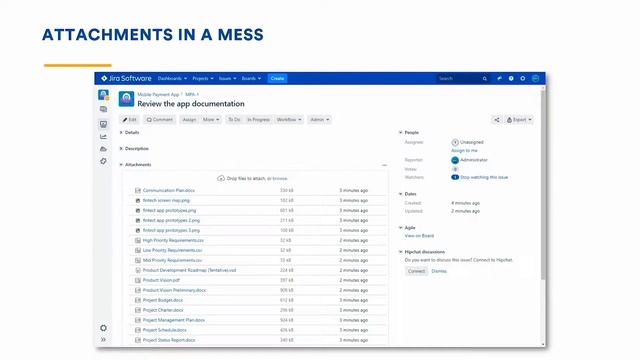Open Mobile Payment App breadcrumb link

(158, 94)
